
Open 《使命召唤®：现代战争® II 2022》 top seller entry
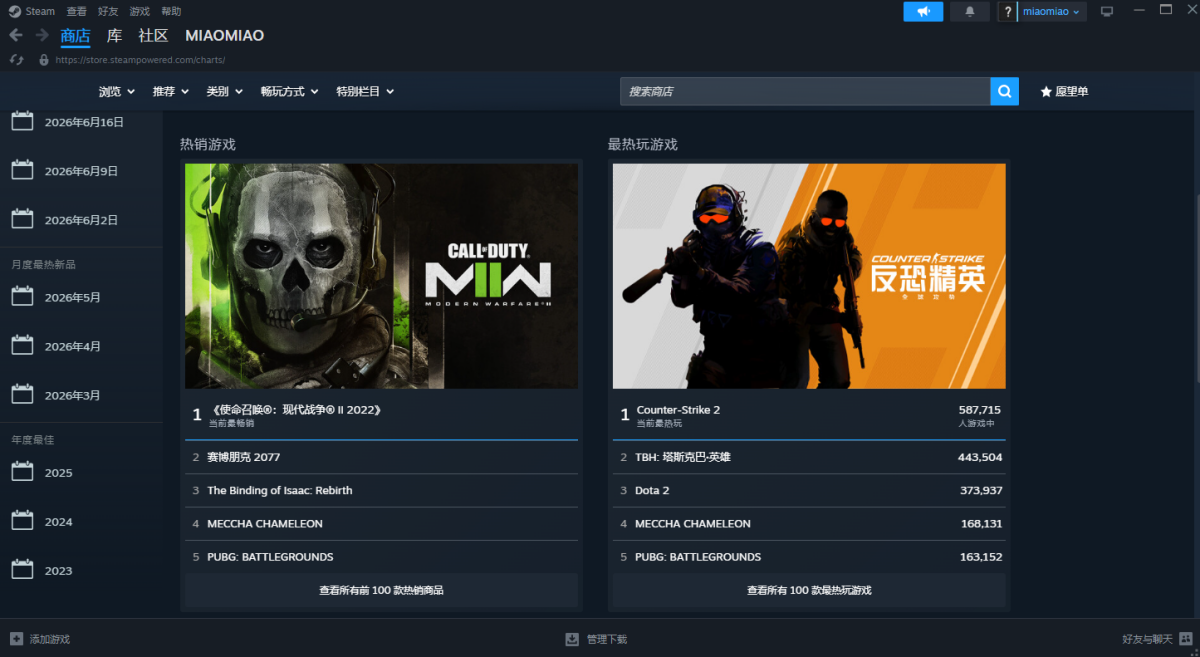[381, 415]
